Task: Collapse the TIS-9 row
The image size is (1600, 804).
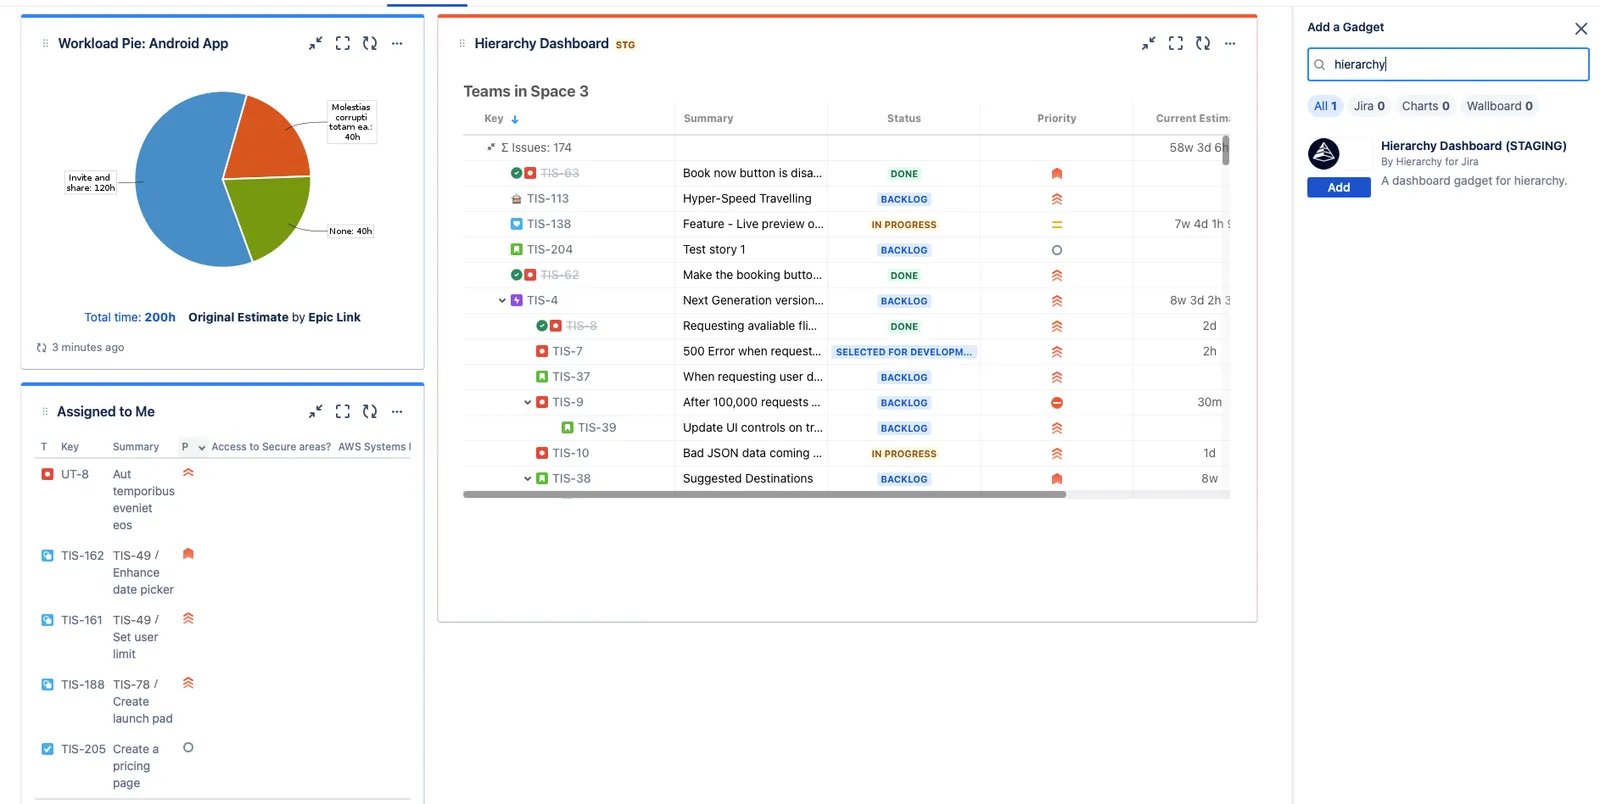Action: (x=528, y=403)
